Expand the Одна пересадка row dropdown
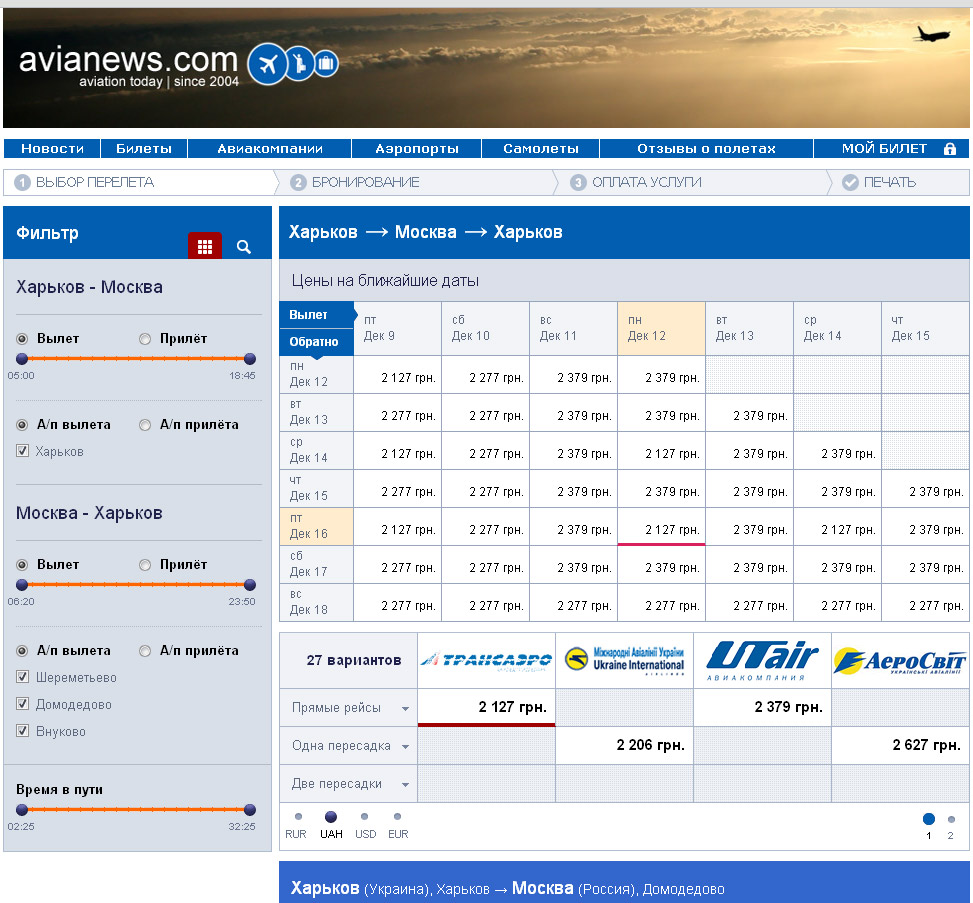 (405, 746)
